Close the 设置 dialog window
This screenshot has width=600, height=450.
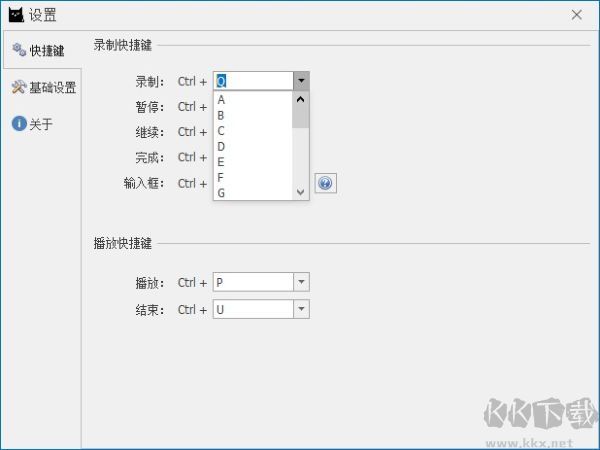pyautogui.click(x=576, y=15)
